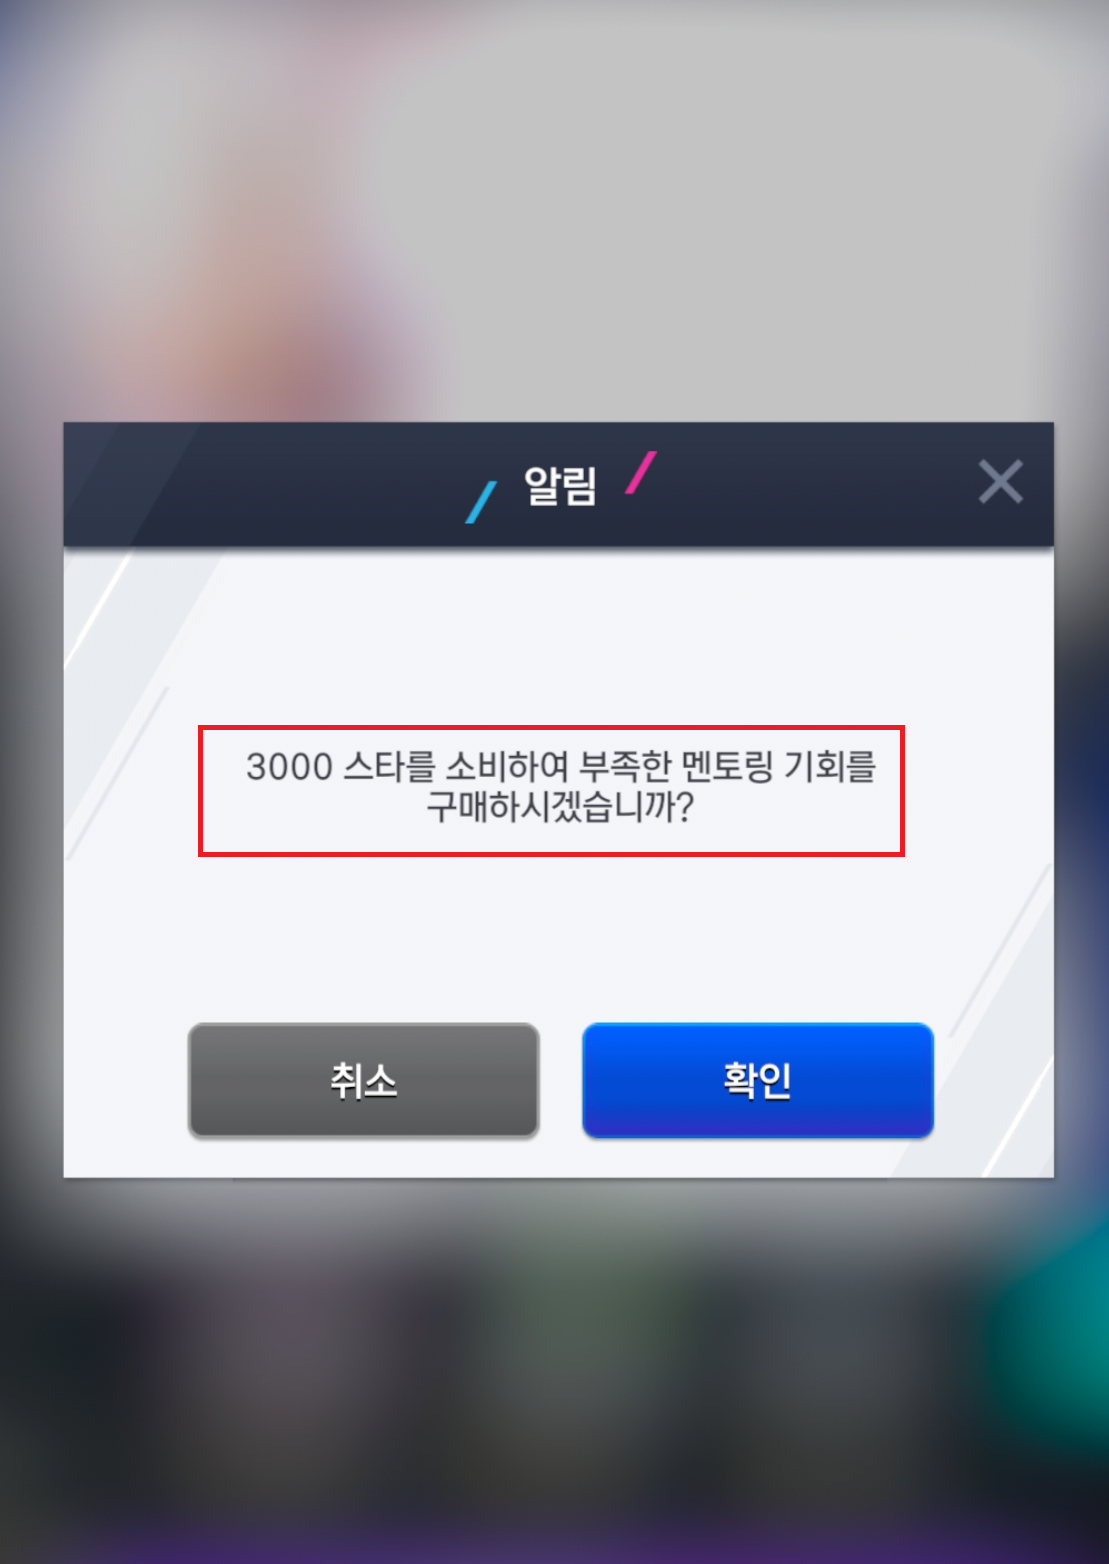The height and width of the screenshot is (1564, 1109).
Task: Click the 알림 title text
Action: click(x=560, y=486)
